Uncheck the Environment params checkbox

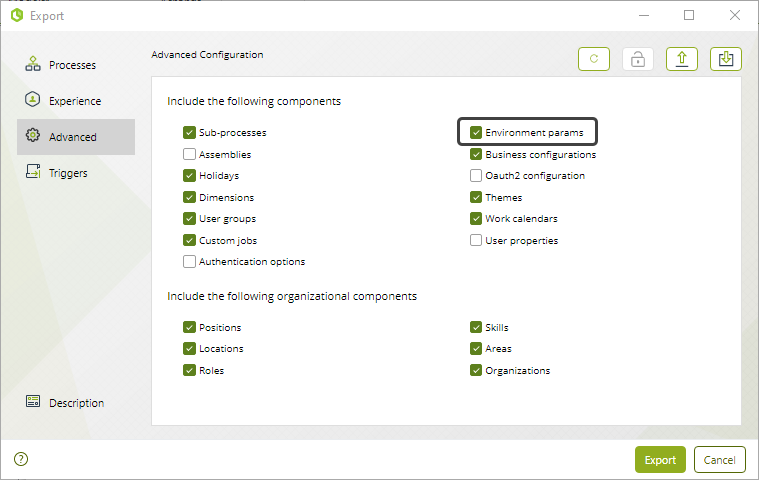(x=476, y=133)
